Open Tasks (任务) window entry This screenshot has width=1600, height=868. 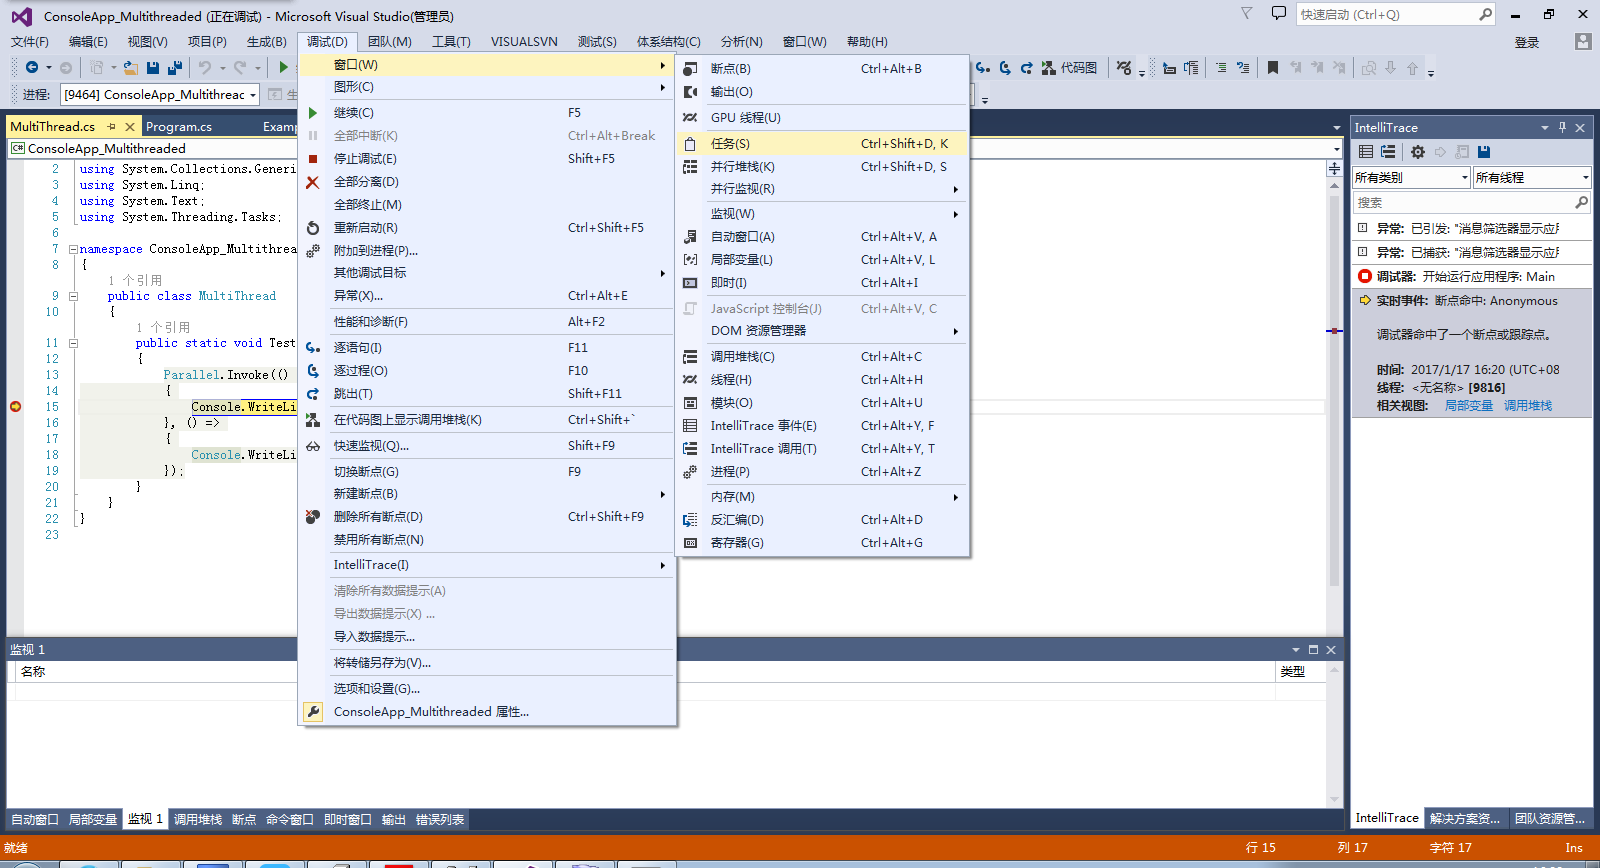click(x=822, y=144)
